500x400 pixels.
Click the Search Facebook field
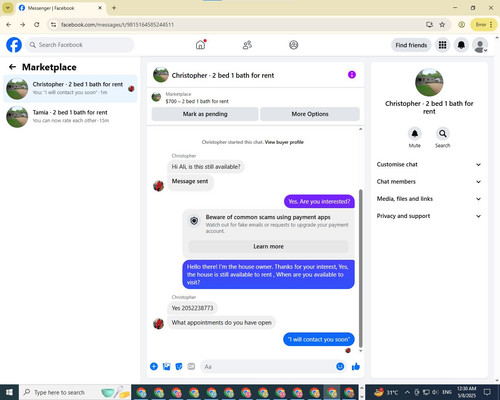pyautogui.click(x=80, y=45)
